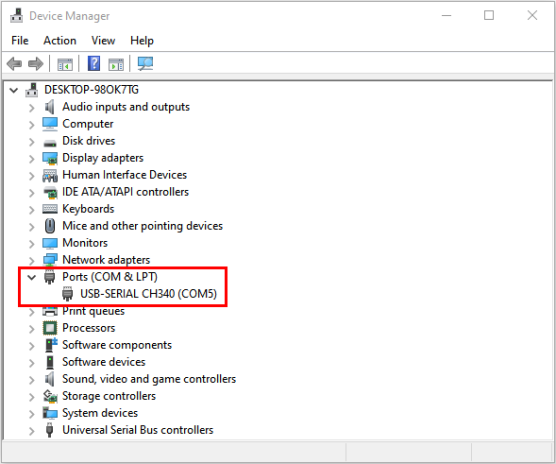556x464 pixels.
Task: Click the Universal Serial Bus controllers icon
Action: click(x=50, y=430)
